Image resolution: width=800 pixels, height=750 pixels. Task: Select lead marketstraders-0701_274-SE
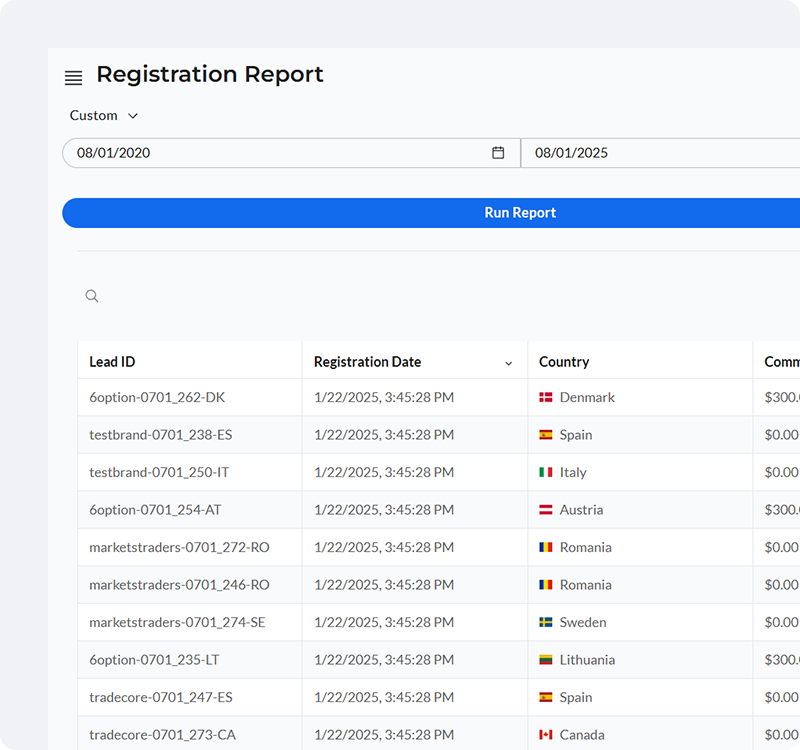[x=177, y=622]
